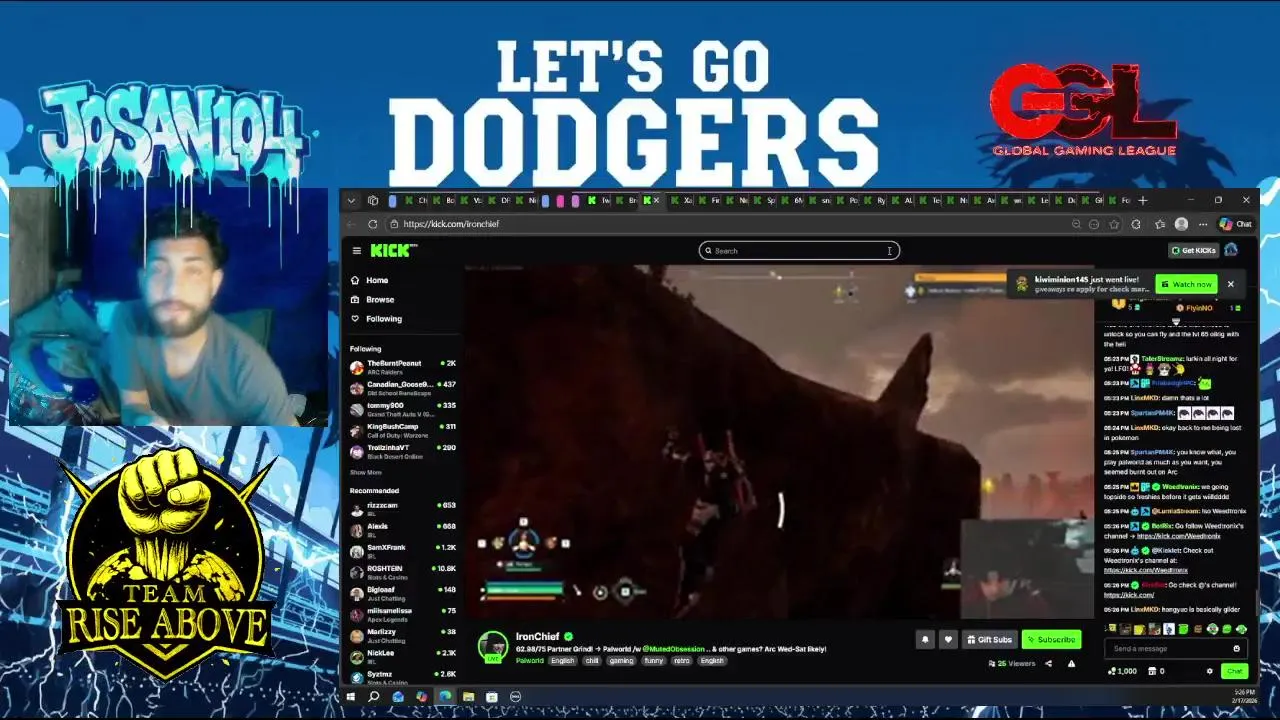This screenshot has height=720, width=1280.
Task: Select the funny stream tag
Action: [x=654, y=661]
